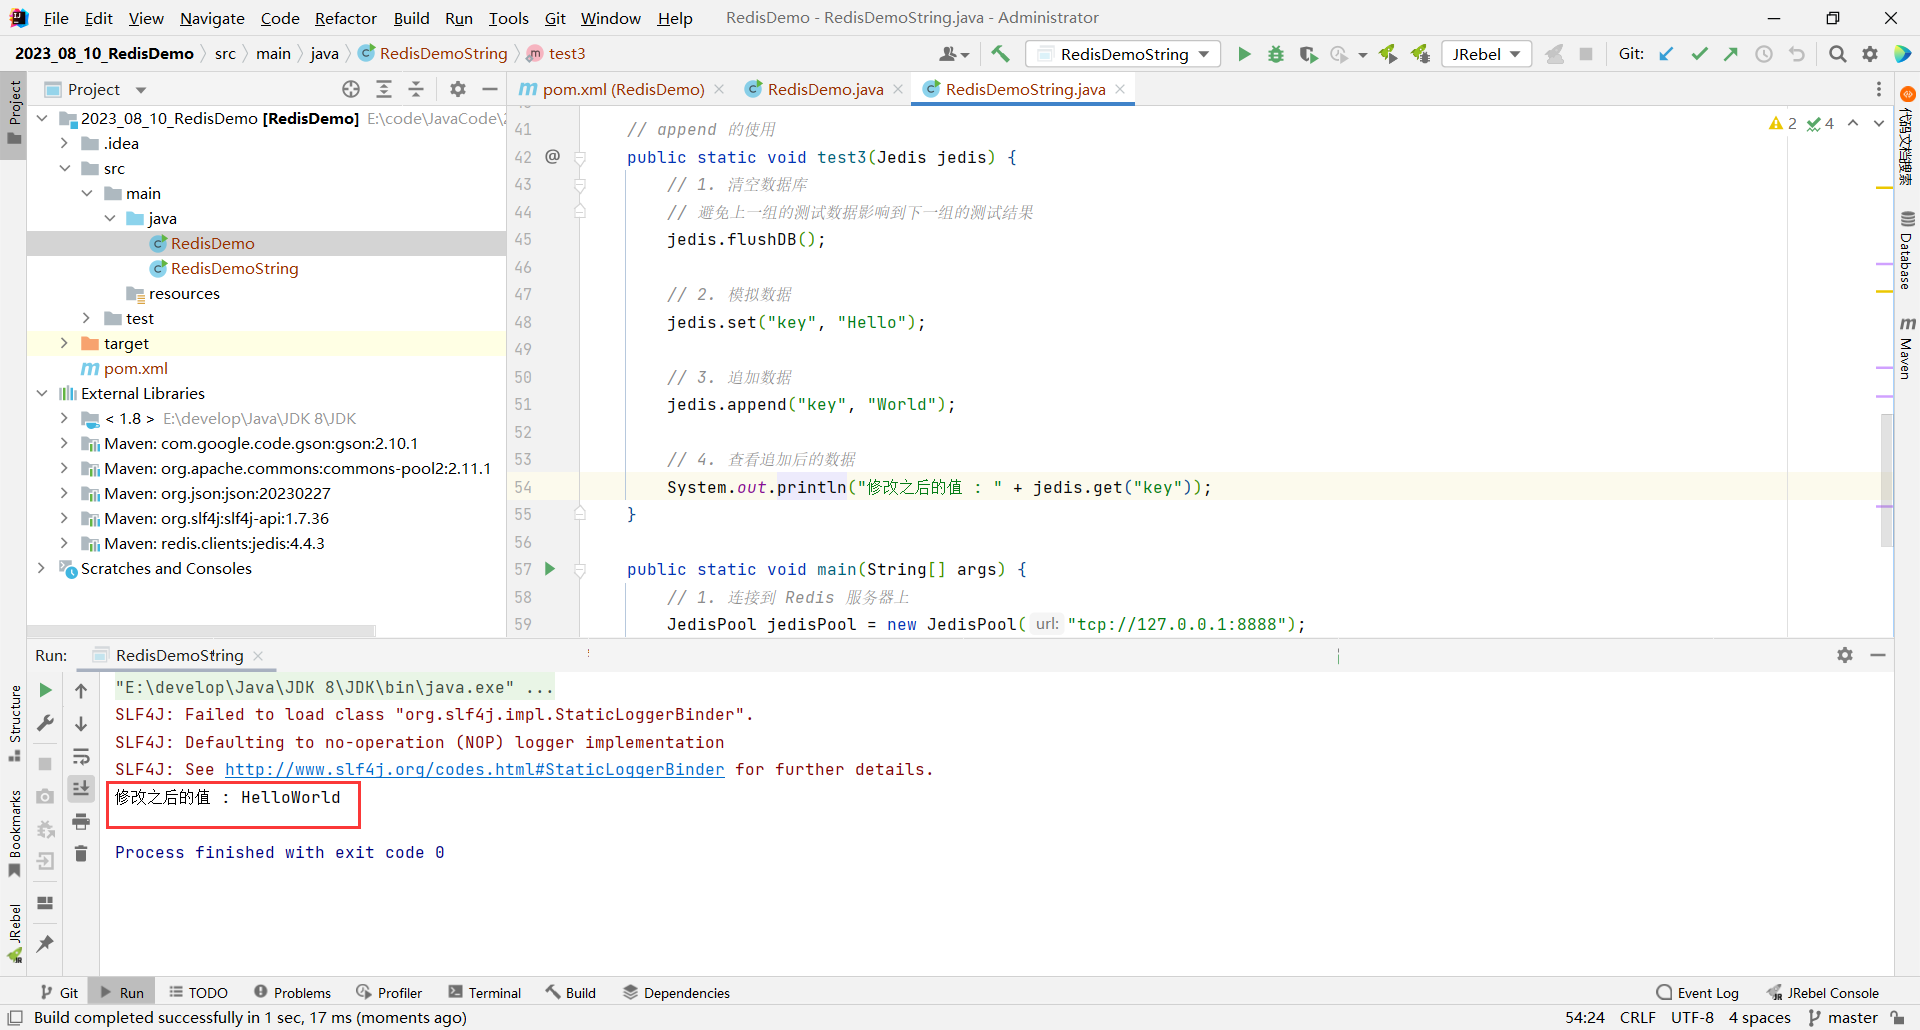
Task: Restore layout icon in Run panel
Action: [x=45, y=902]
